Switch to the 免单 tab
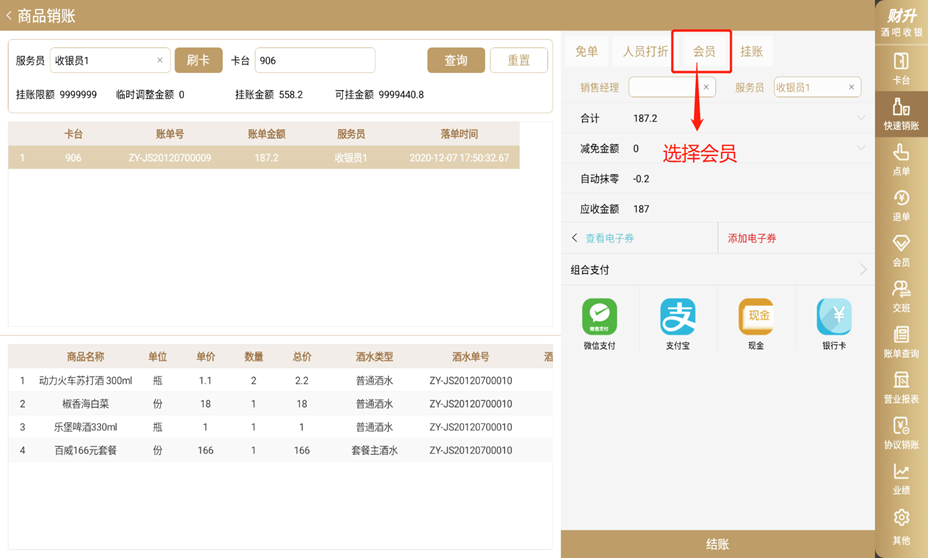Image resolution: width=928 pixels, height=558 pixels. tap(587, 51)
